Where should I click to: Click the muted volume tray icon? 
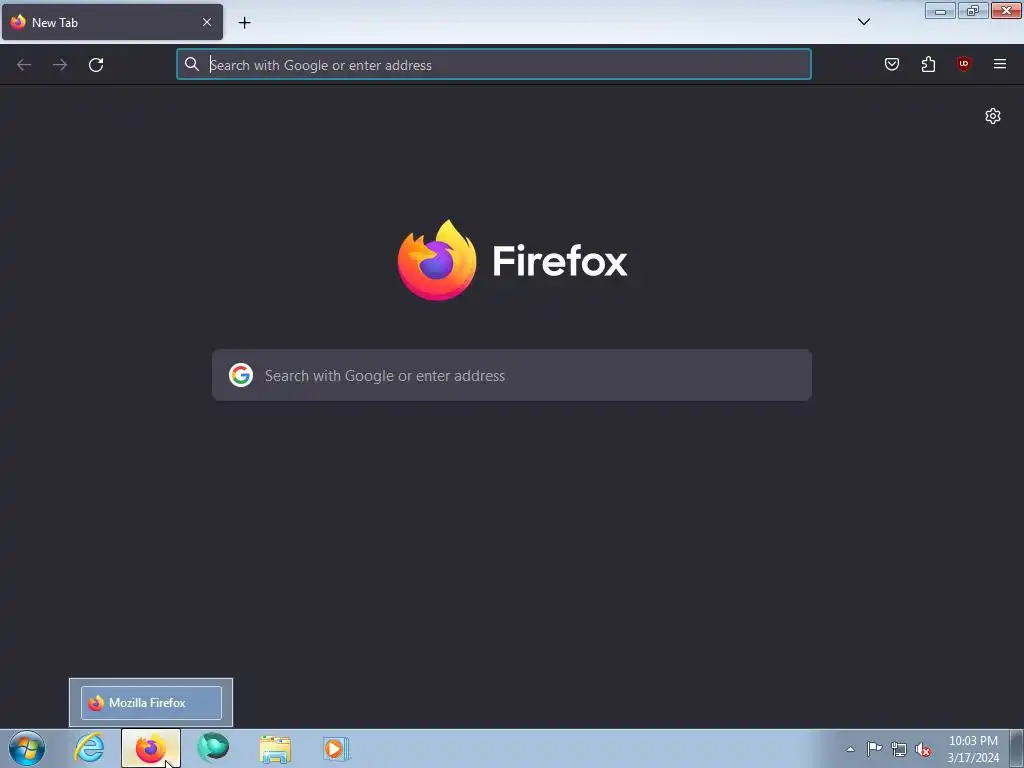pos(923,750)
